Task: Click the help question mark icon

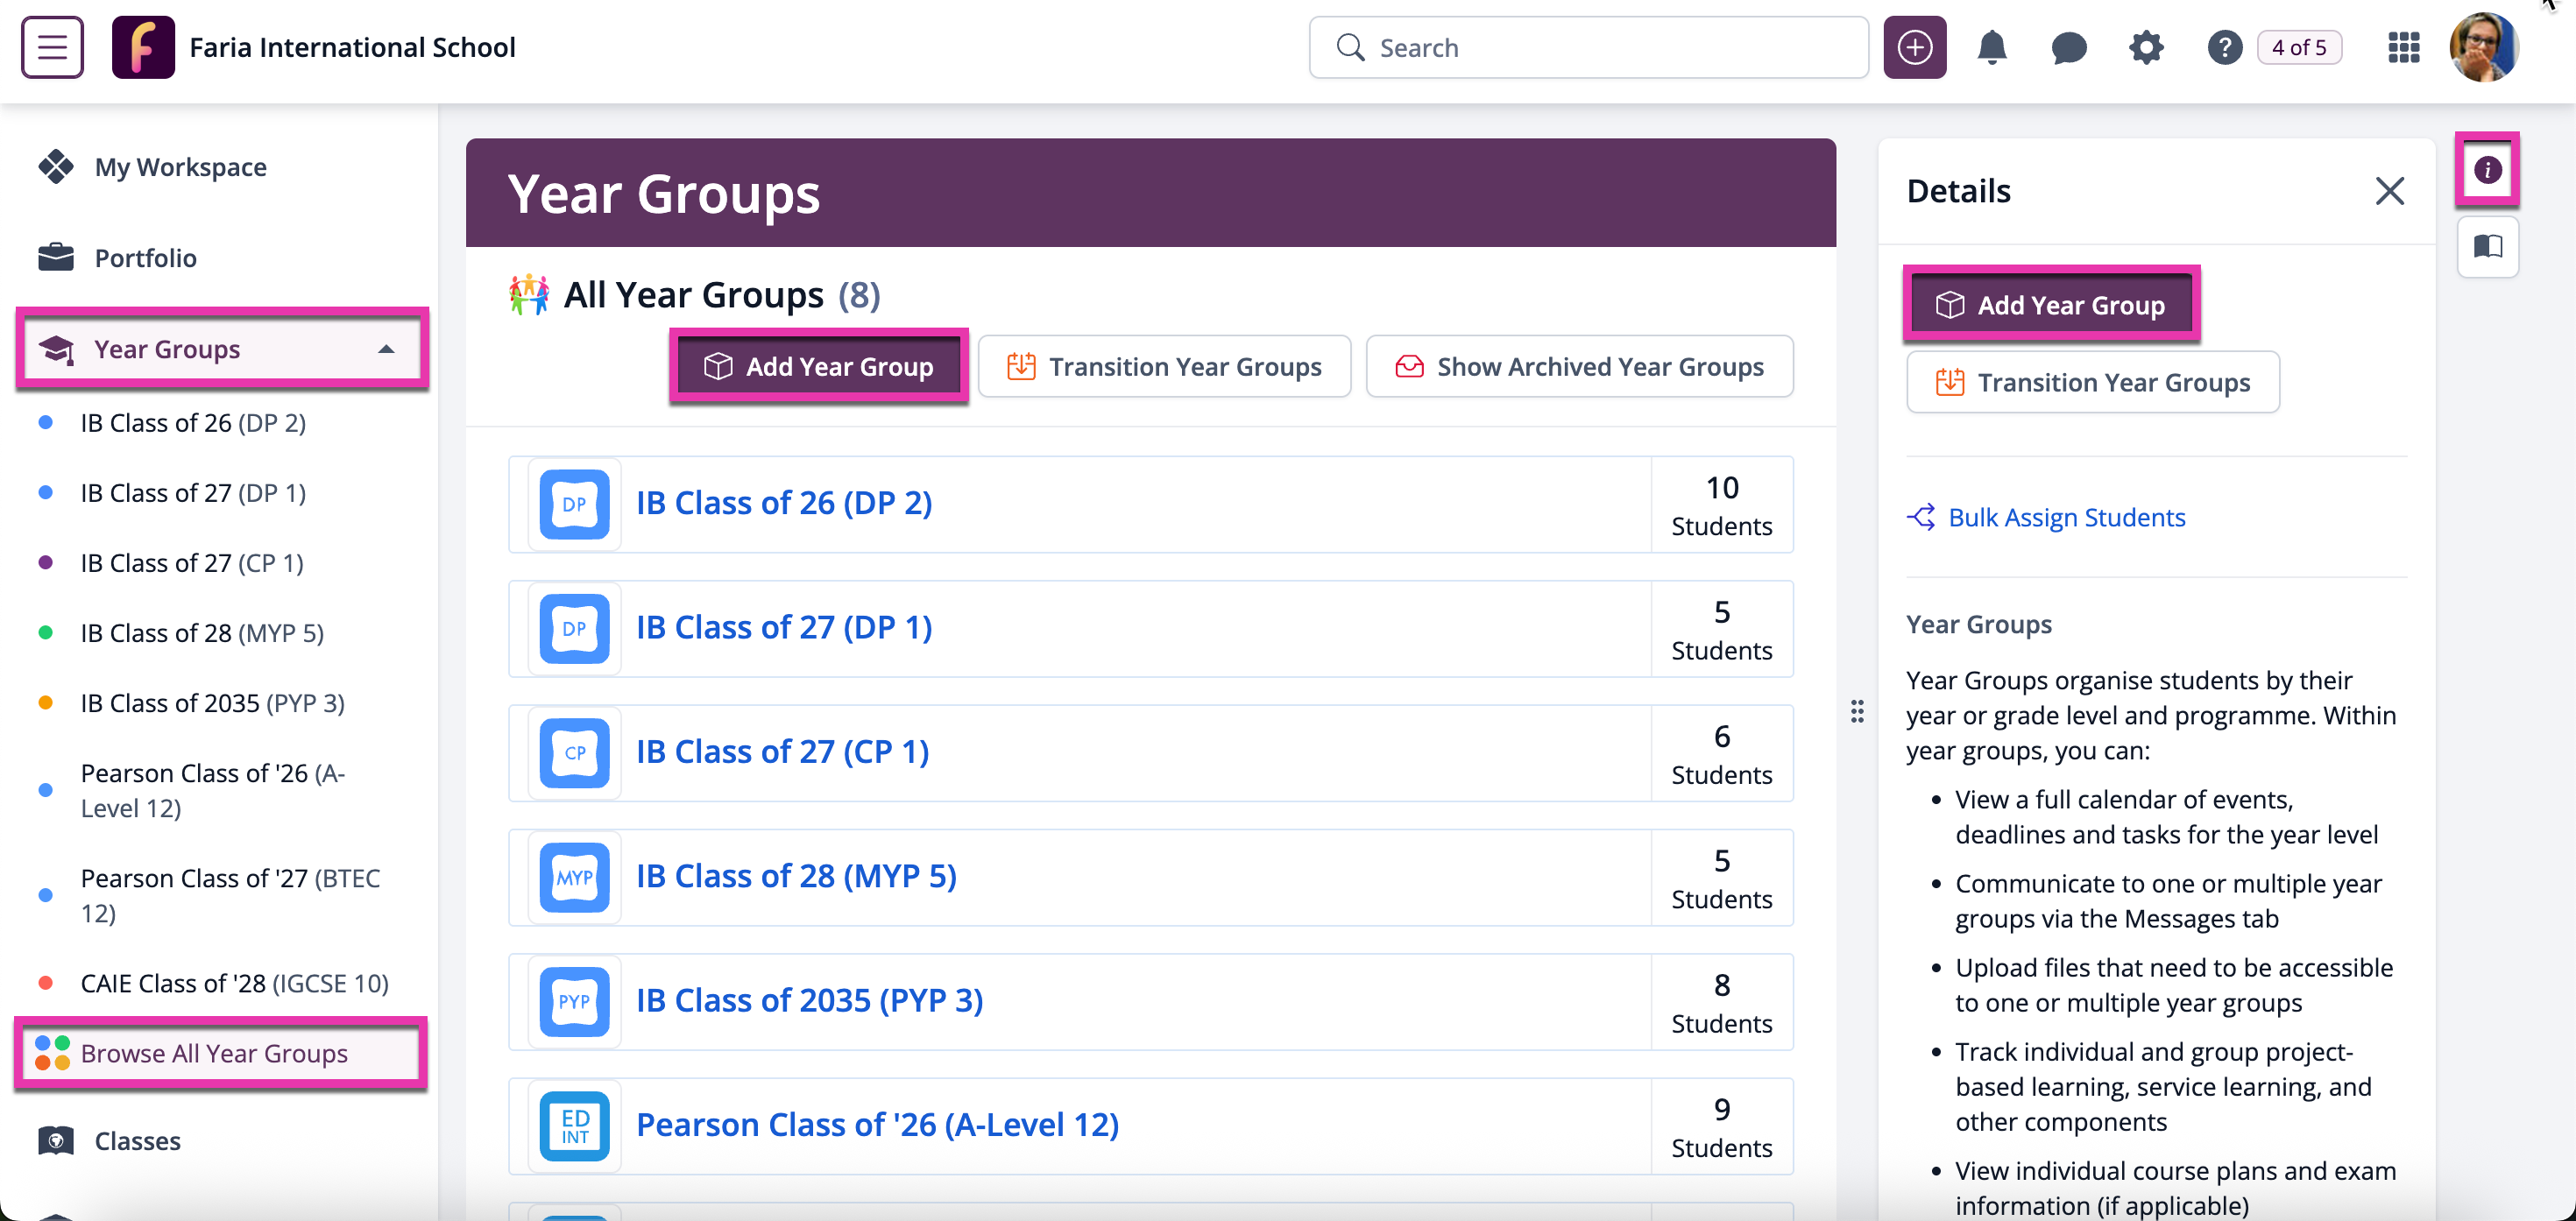Action: coord(2224,47)
